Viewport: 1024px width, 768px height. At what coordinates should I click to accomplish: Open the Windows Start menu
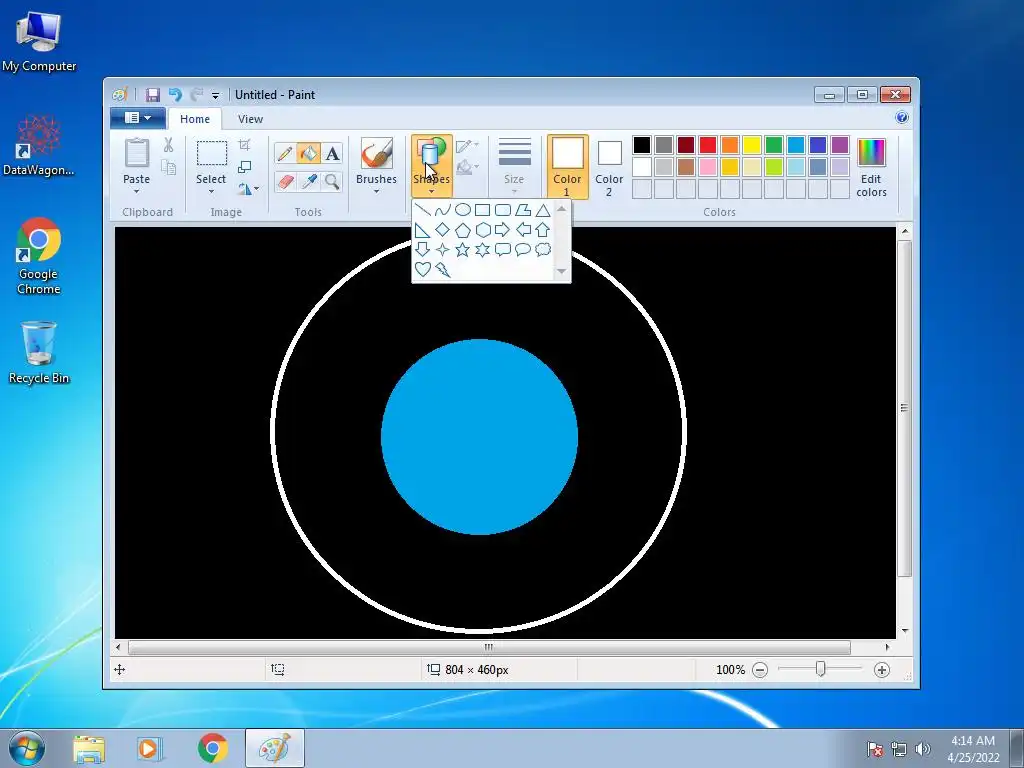[x=27, y=748]
